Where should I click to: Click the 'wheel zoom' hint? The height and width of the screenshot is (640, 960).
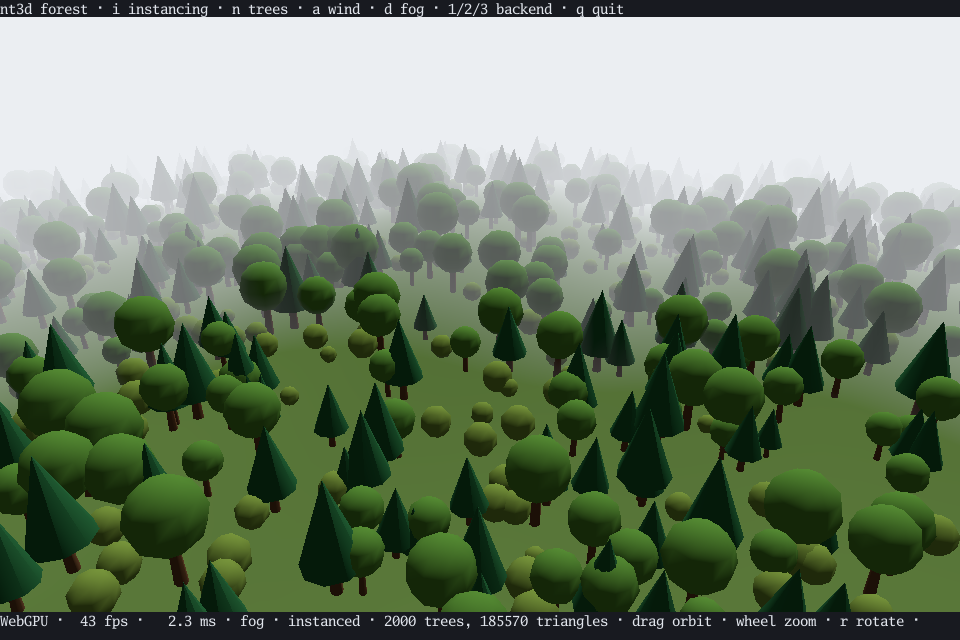(x=776, y=621)
